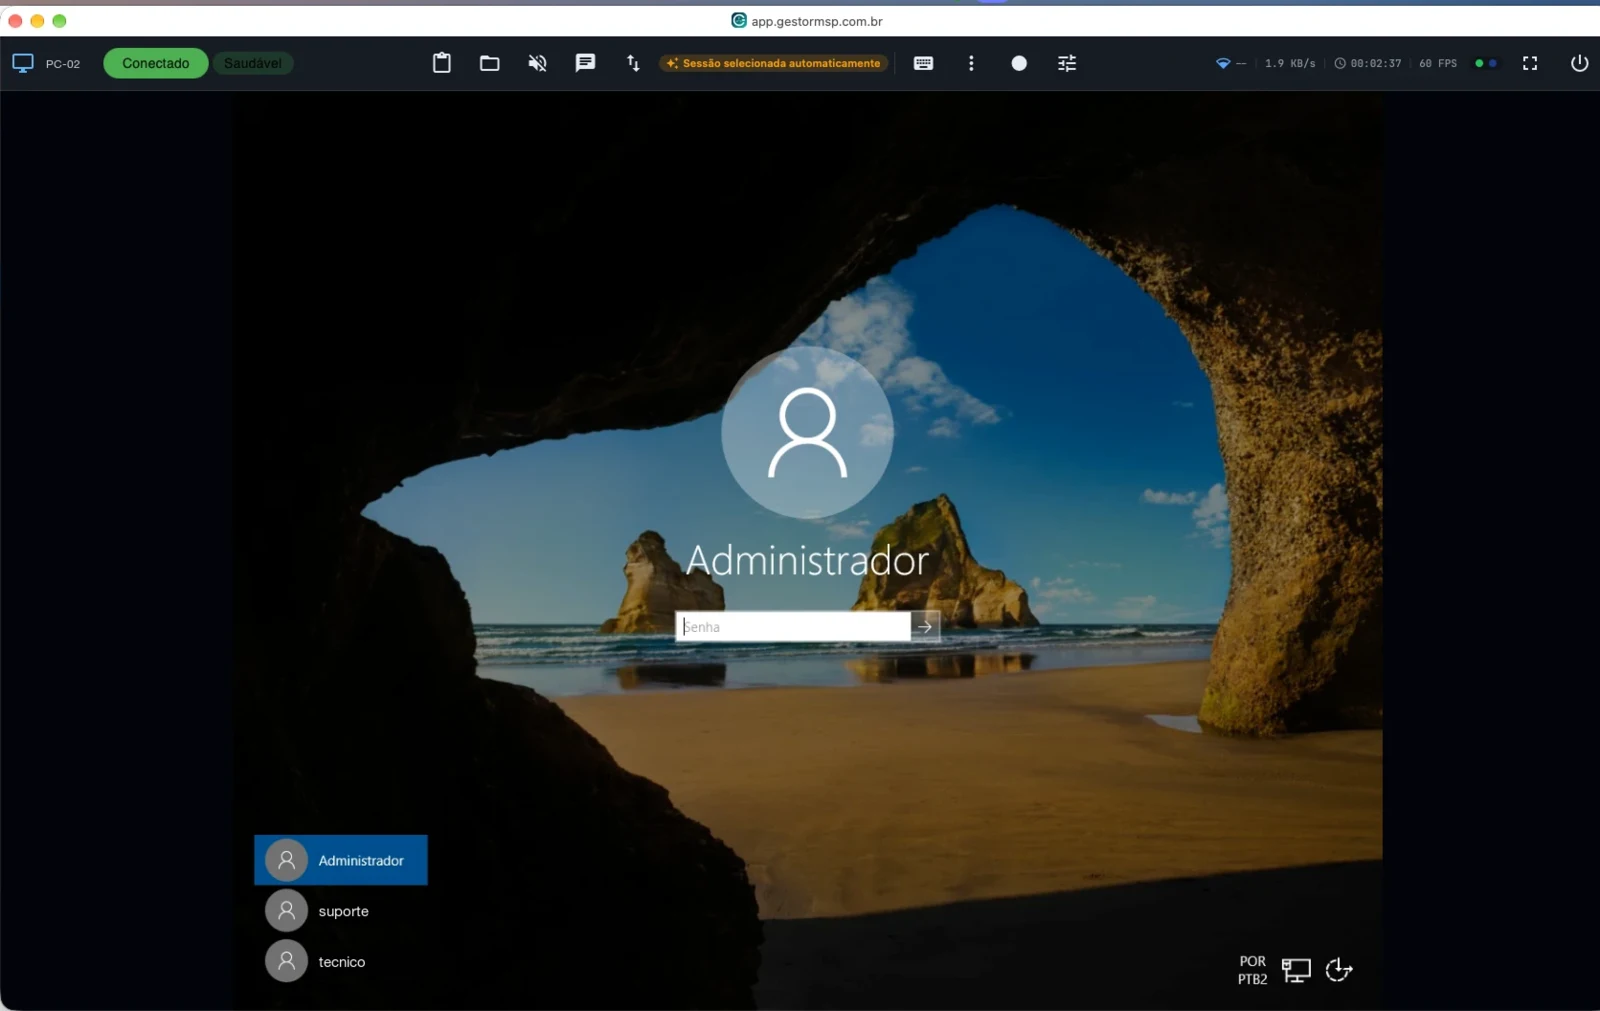
Task: Click the Wi-Fi connection quality icon
Action: pyautogui.click(x=1223, y=63)
